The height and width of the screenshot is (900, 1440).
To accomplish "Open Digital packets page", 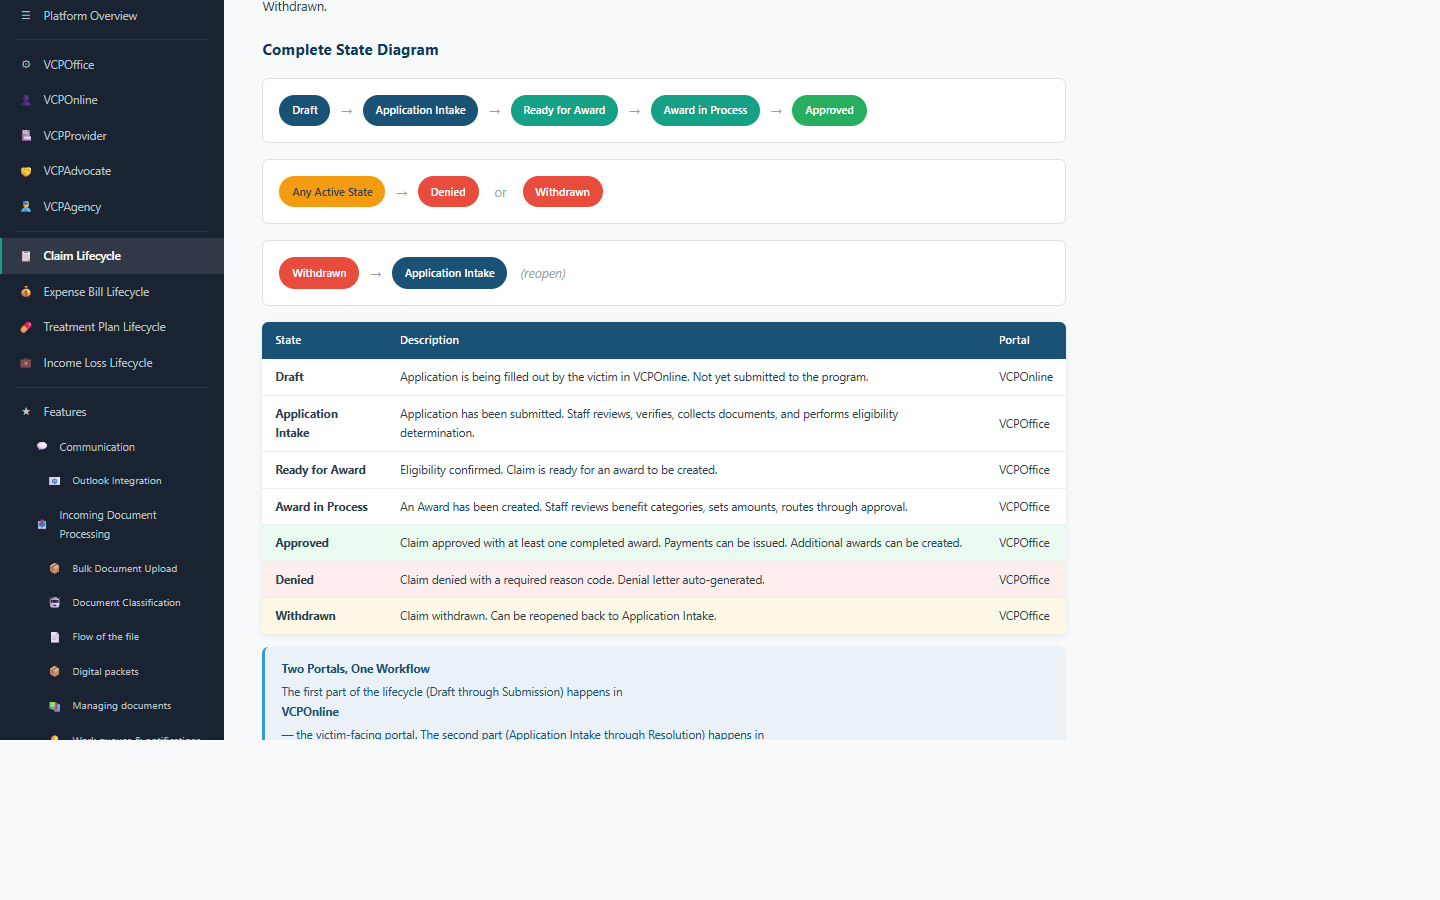I will click(x=105, y=672).
